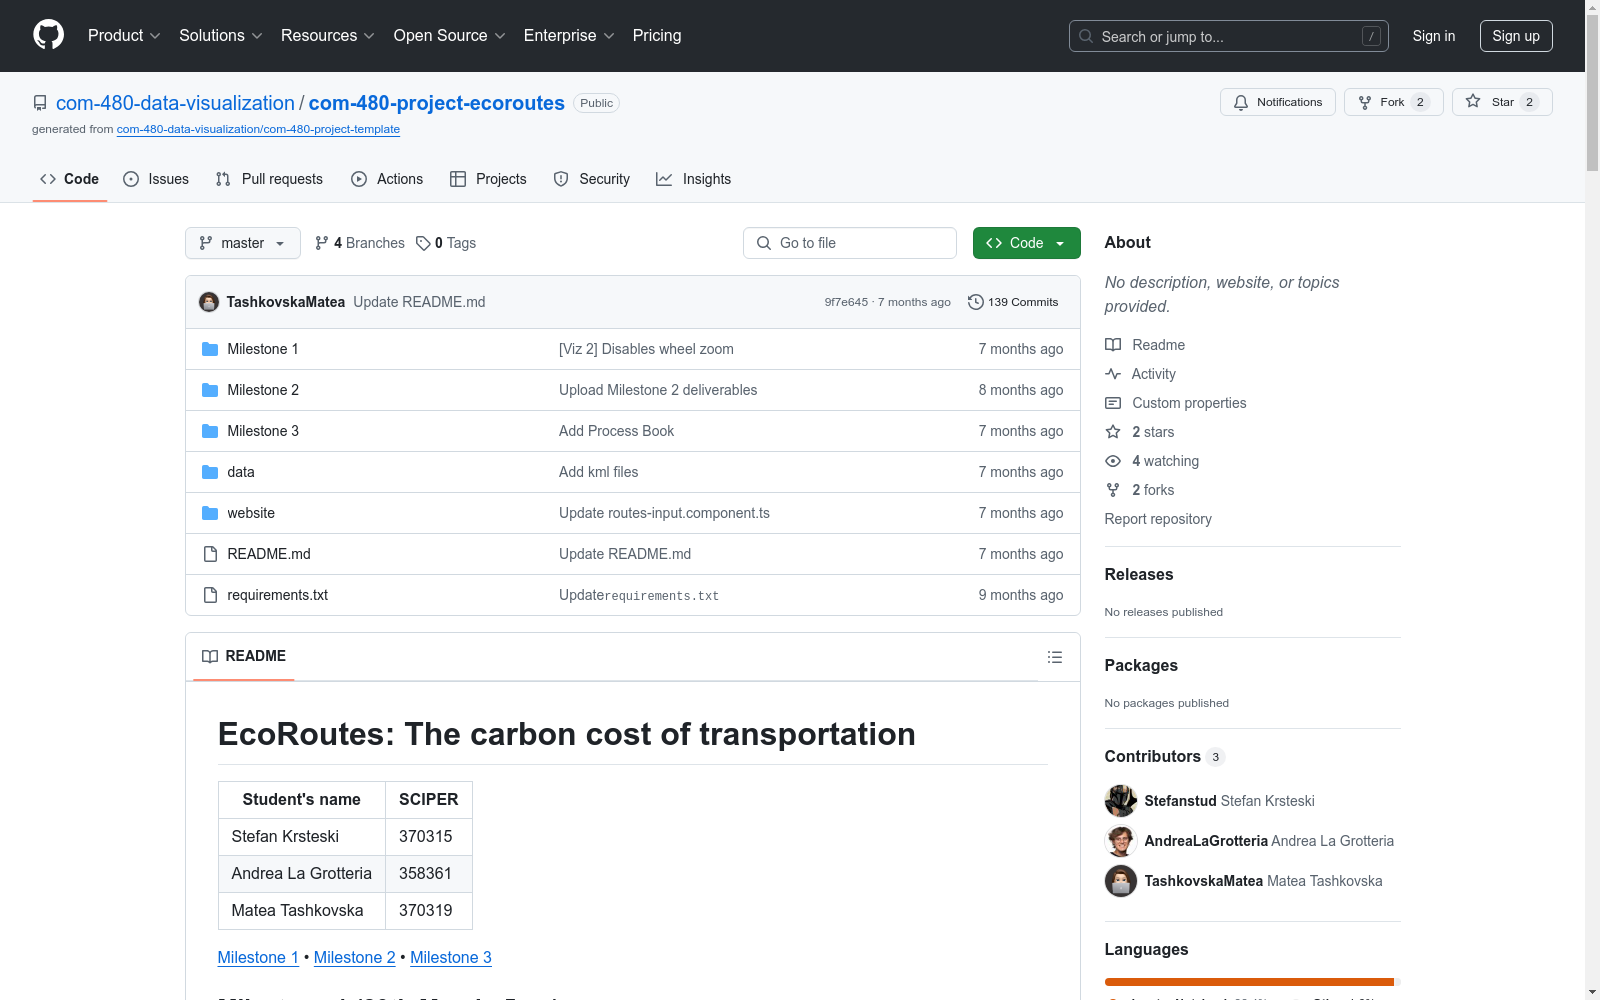
Task: Click Stefanstud's contributor avatar
Action: [1121, 801]
